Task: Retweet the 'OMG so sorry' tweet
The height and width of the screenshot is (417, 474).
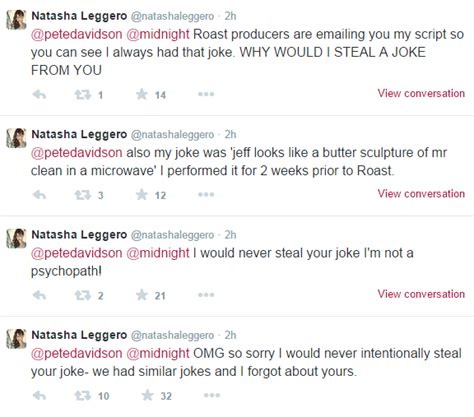Action: coord(82,396)
